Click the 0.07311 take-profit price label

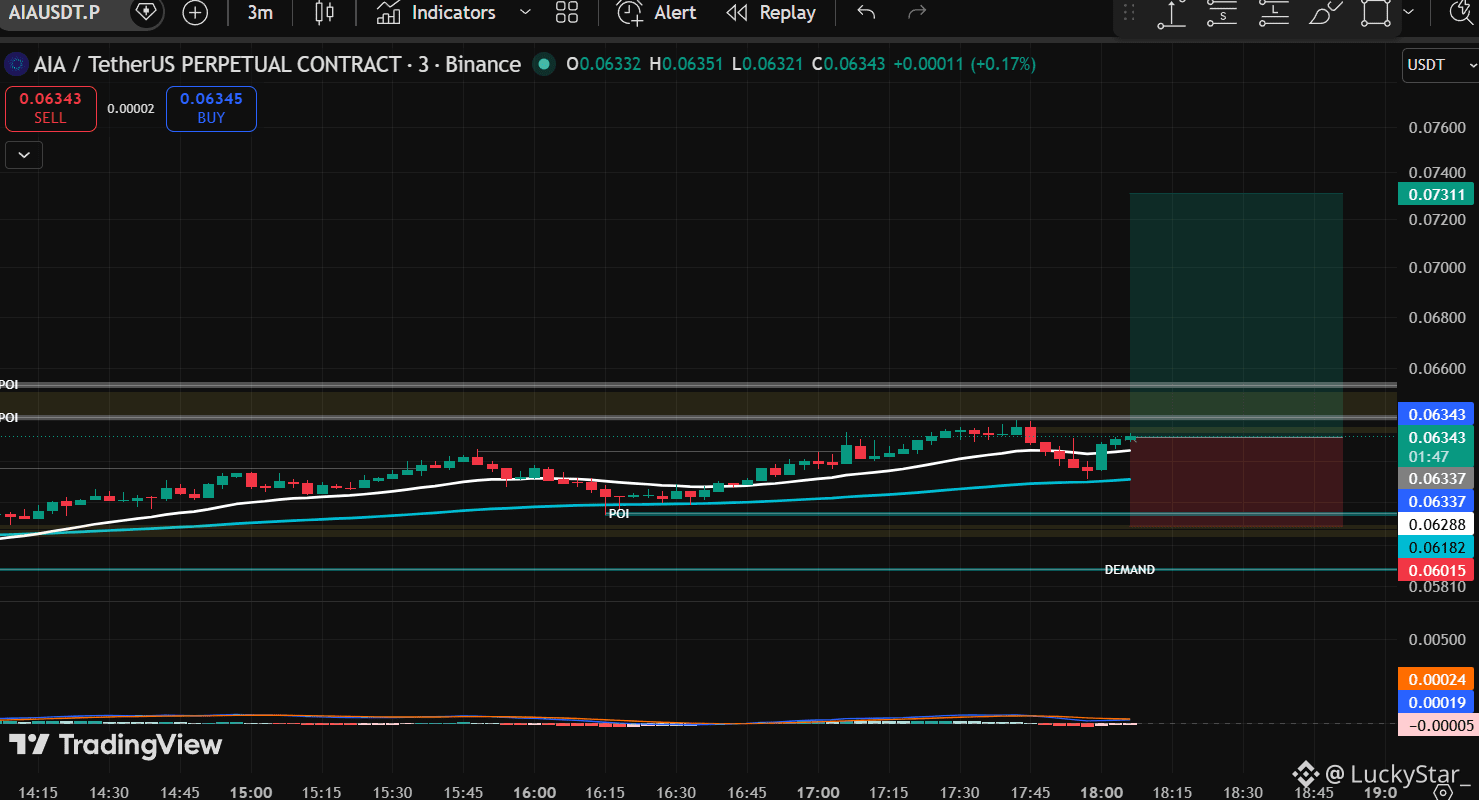(1436, 194)
